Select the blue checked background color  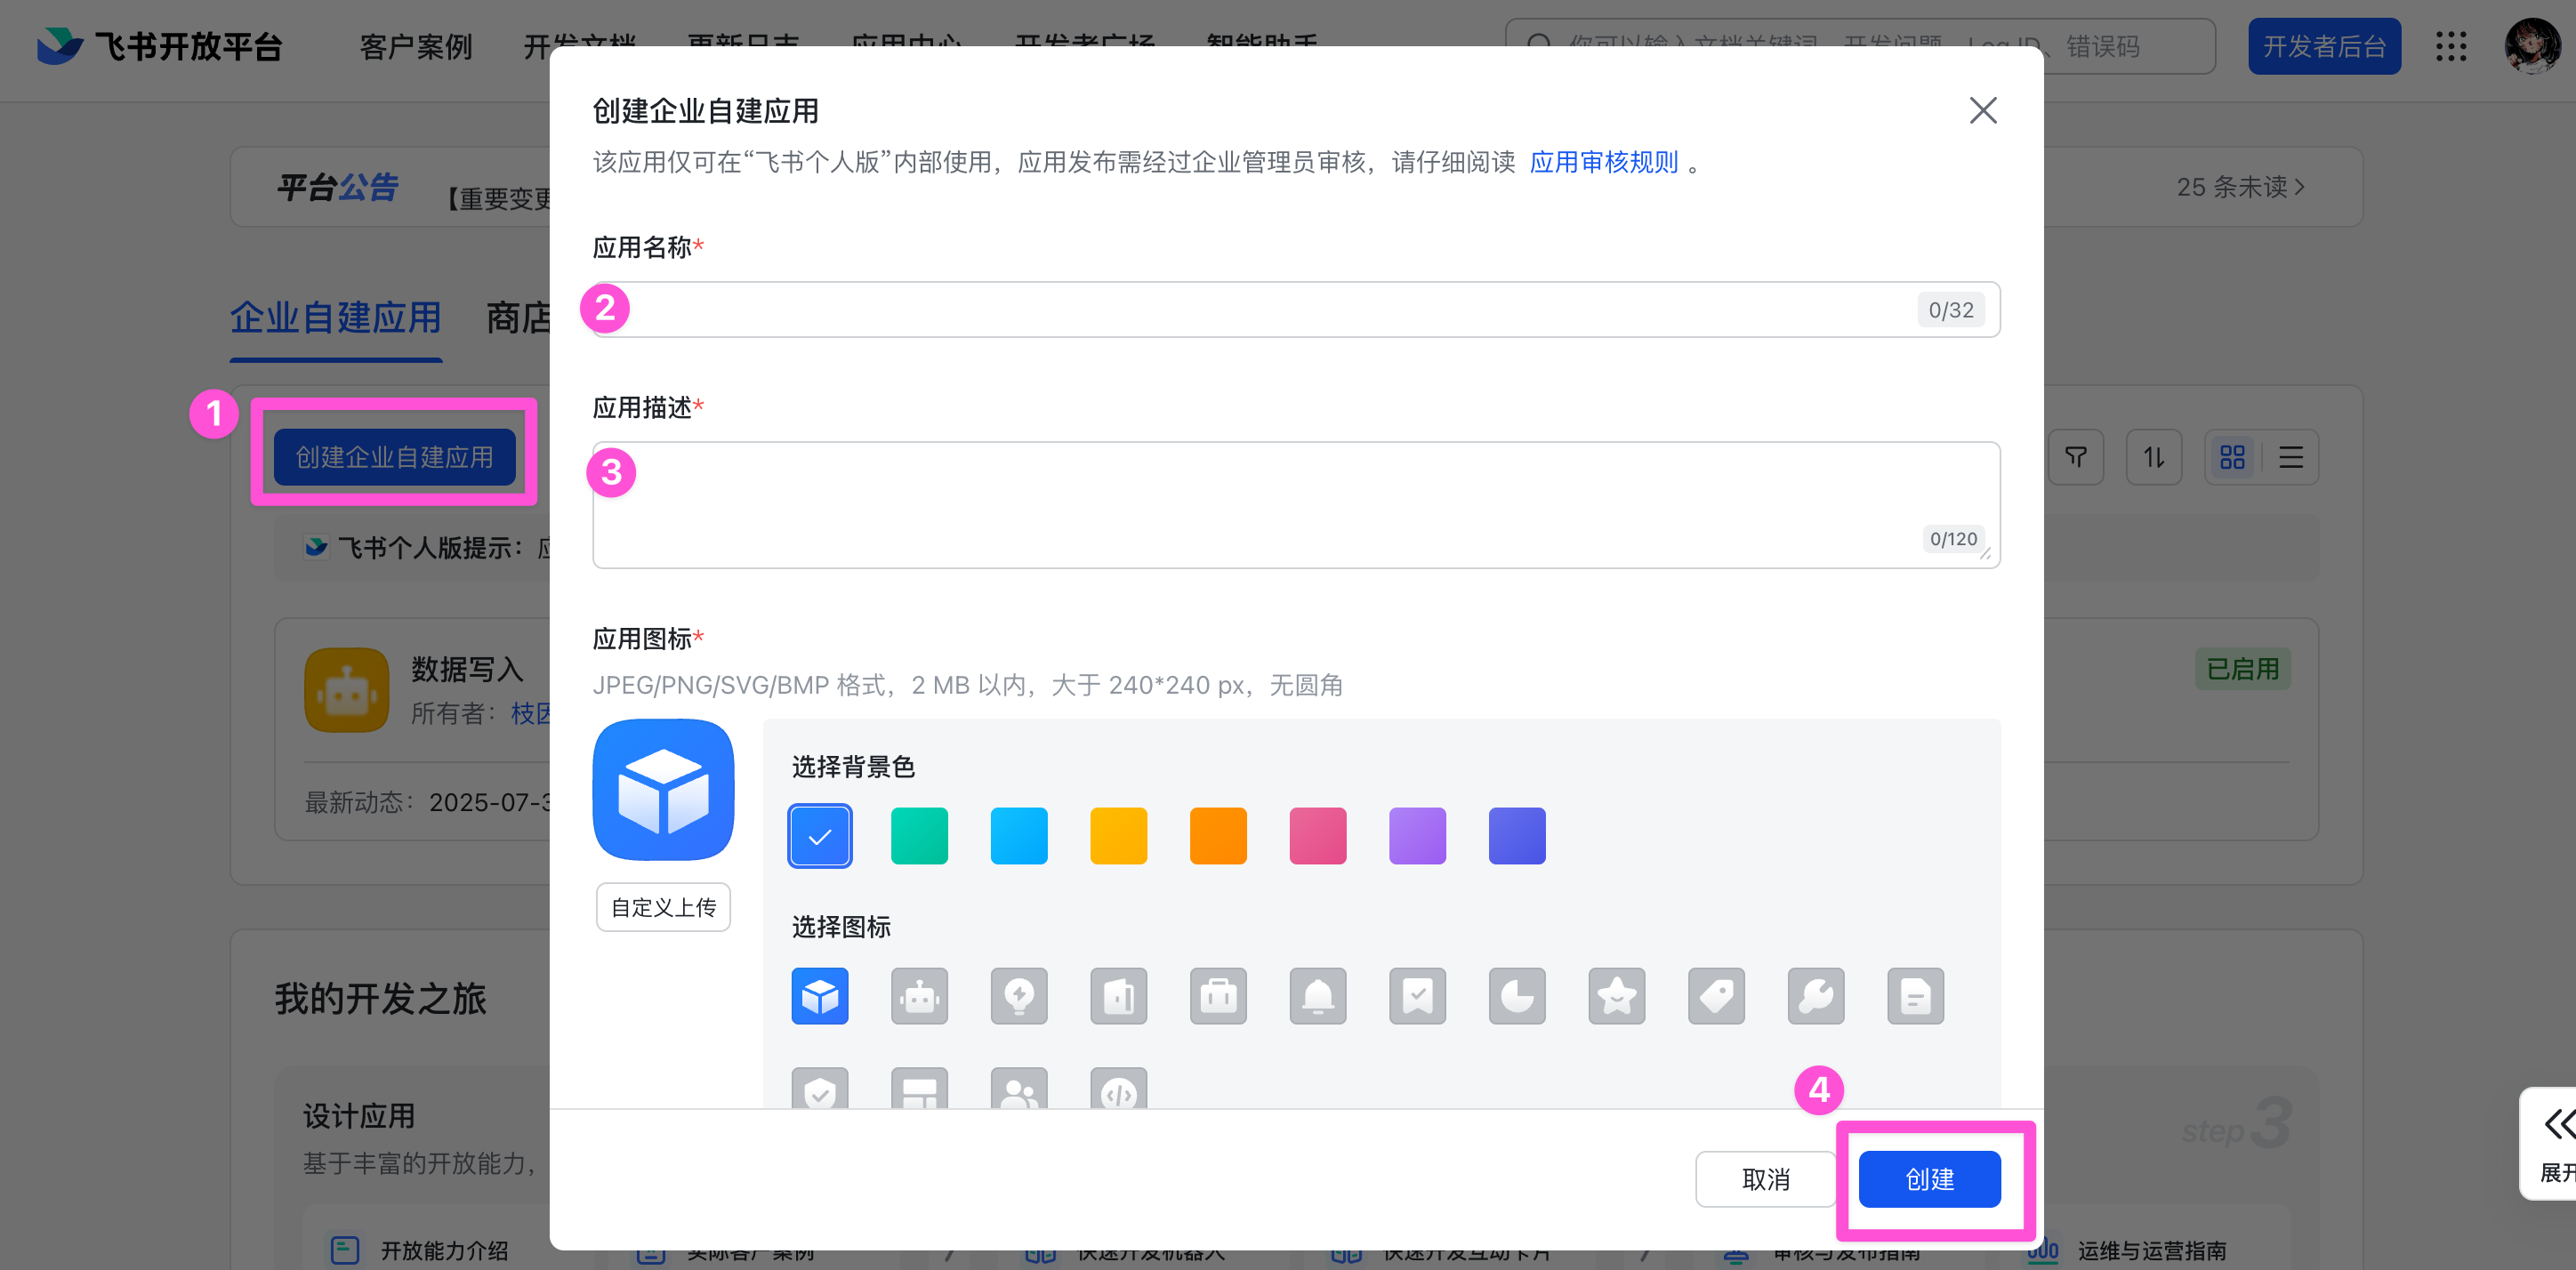[x=820, y=835]
